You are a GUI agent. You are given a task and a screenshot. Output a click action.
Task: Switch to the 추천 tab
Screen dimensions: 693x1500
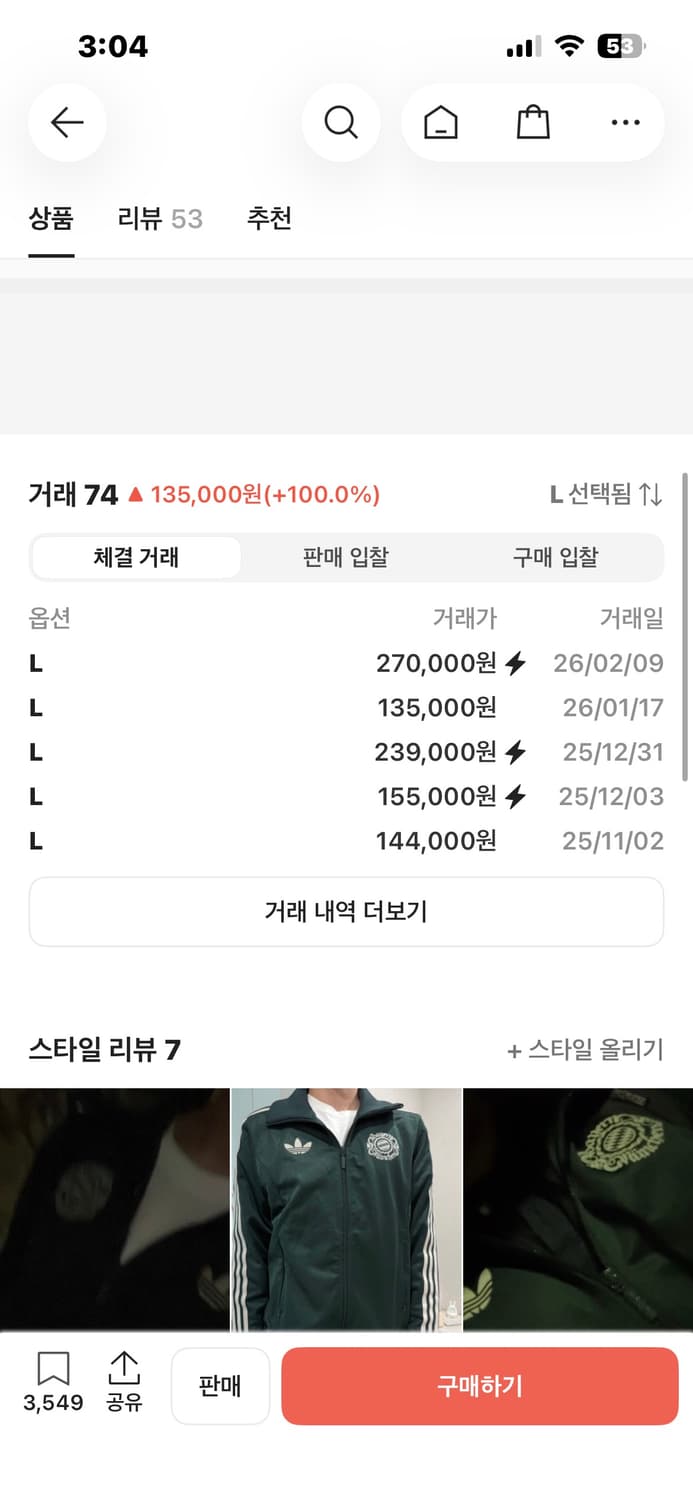click(x=266, y=219)
